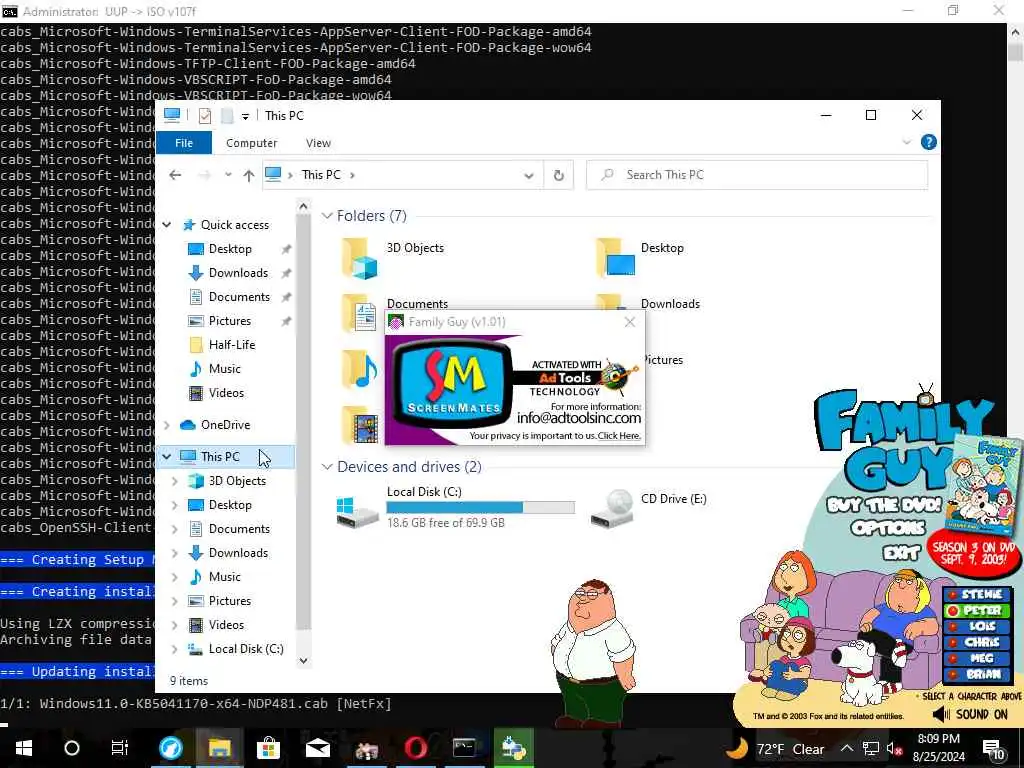The image size is (1024, 768).
Task: Click Peter Griffin screenmate character
Action: point(592,653)
